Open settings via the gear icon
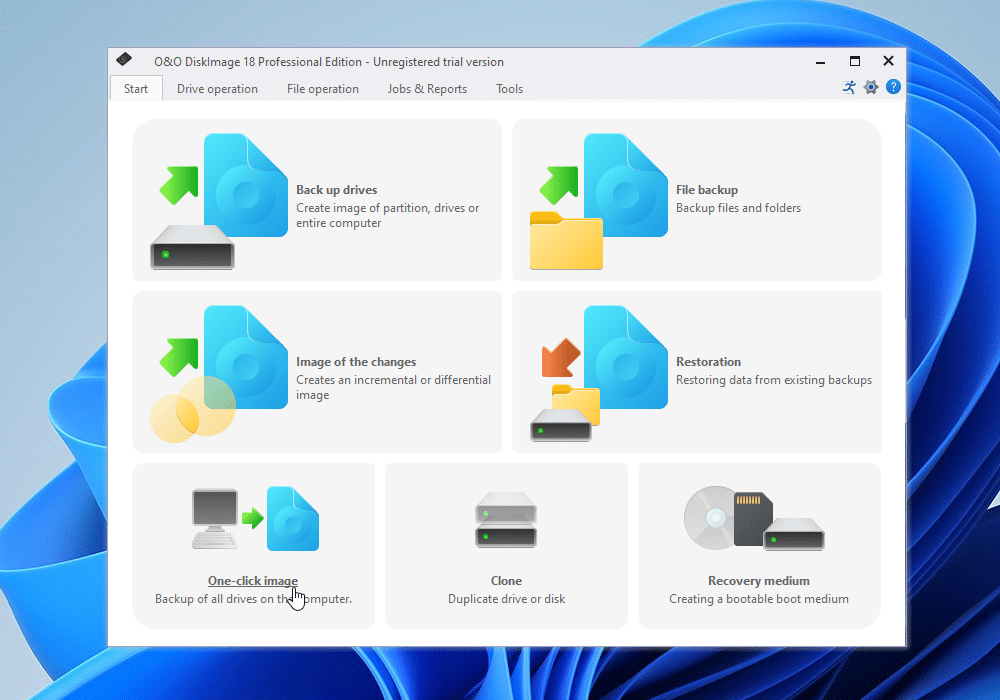This screenshot has height=700, width=1000. point(871,87)
